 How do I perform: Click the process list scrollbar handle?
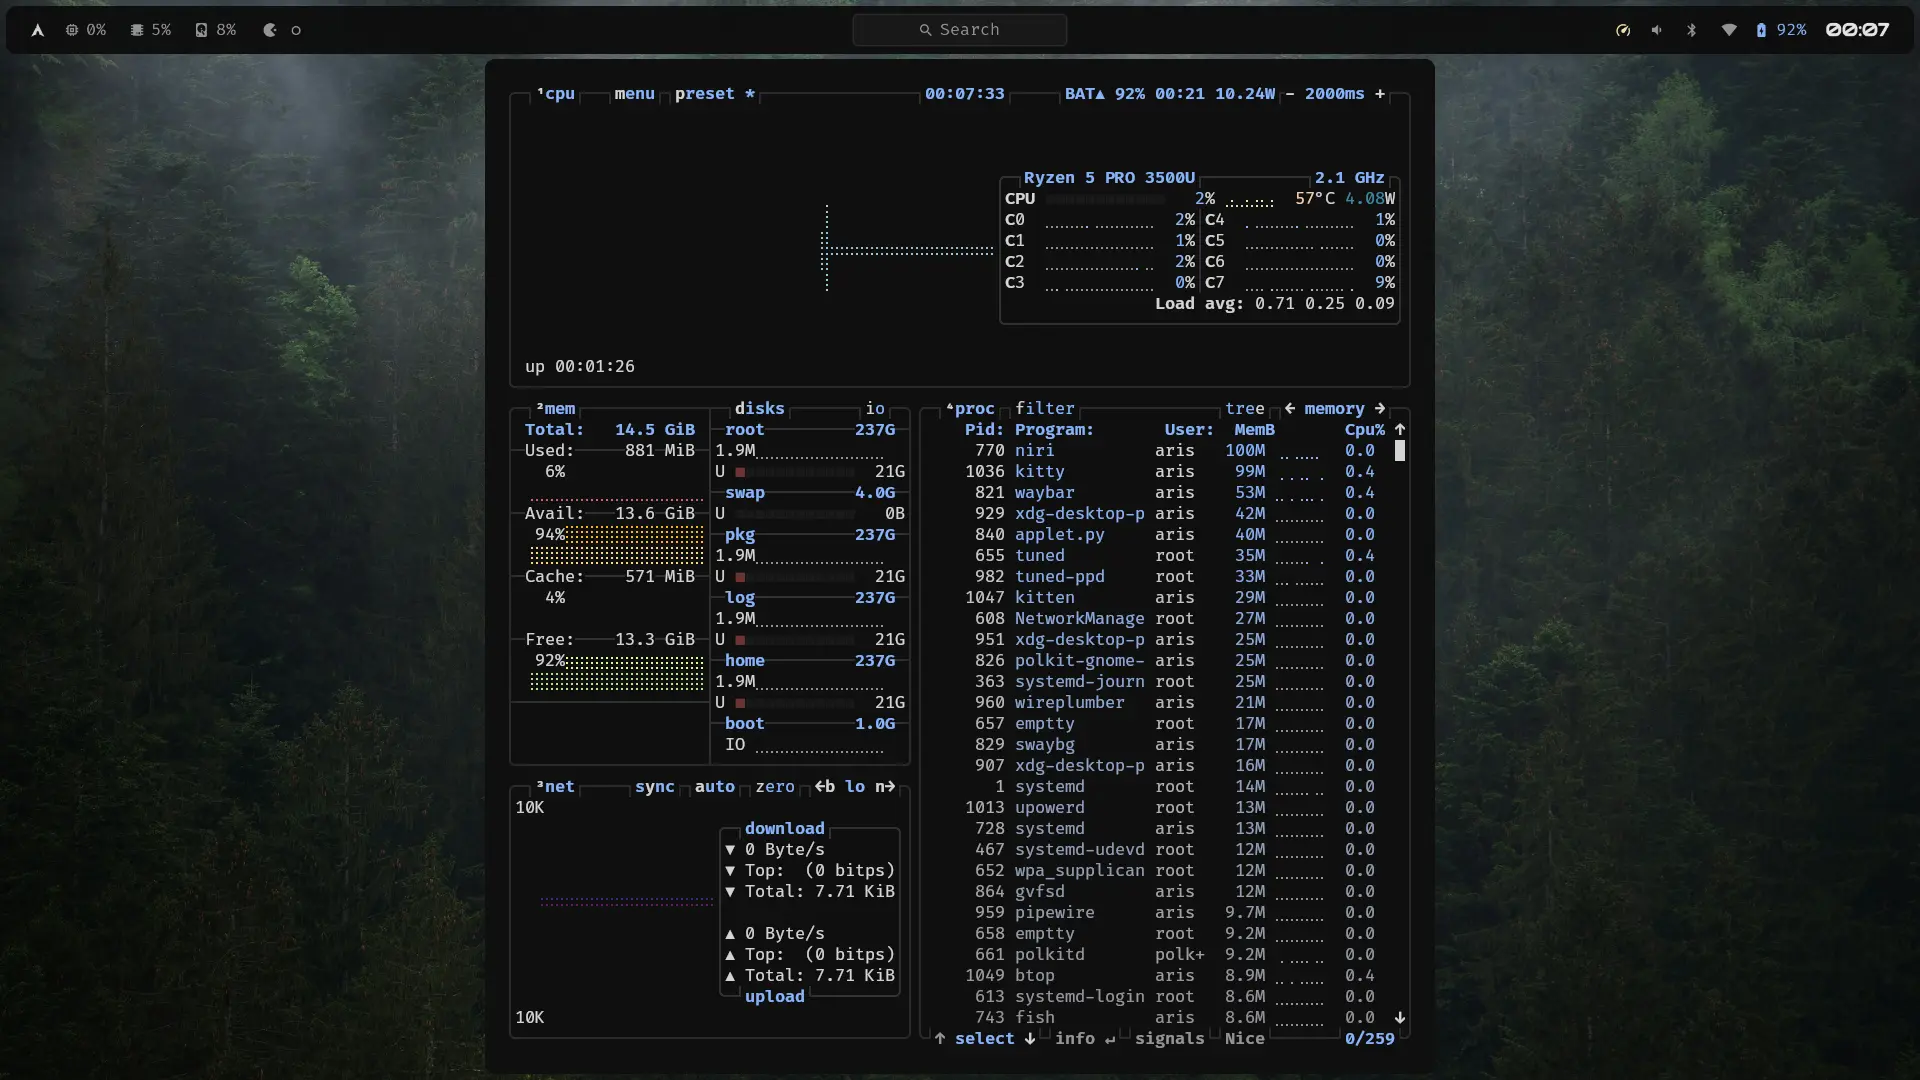1400,451
